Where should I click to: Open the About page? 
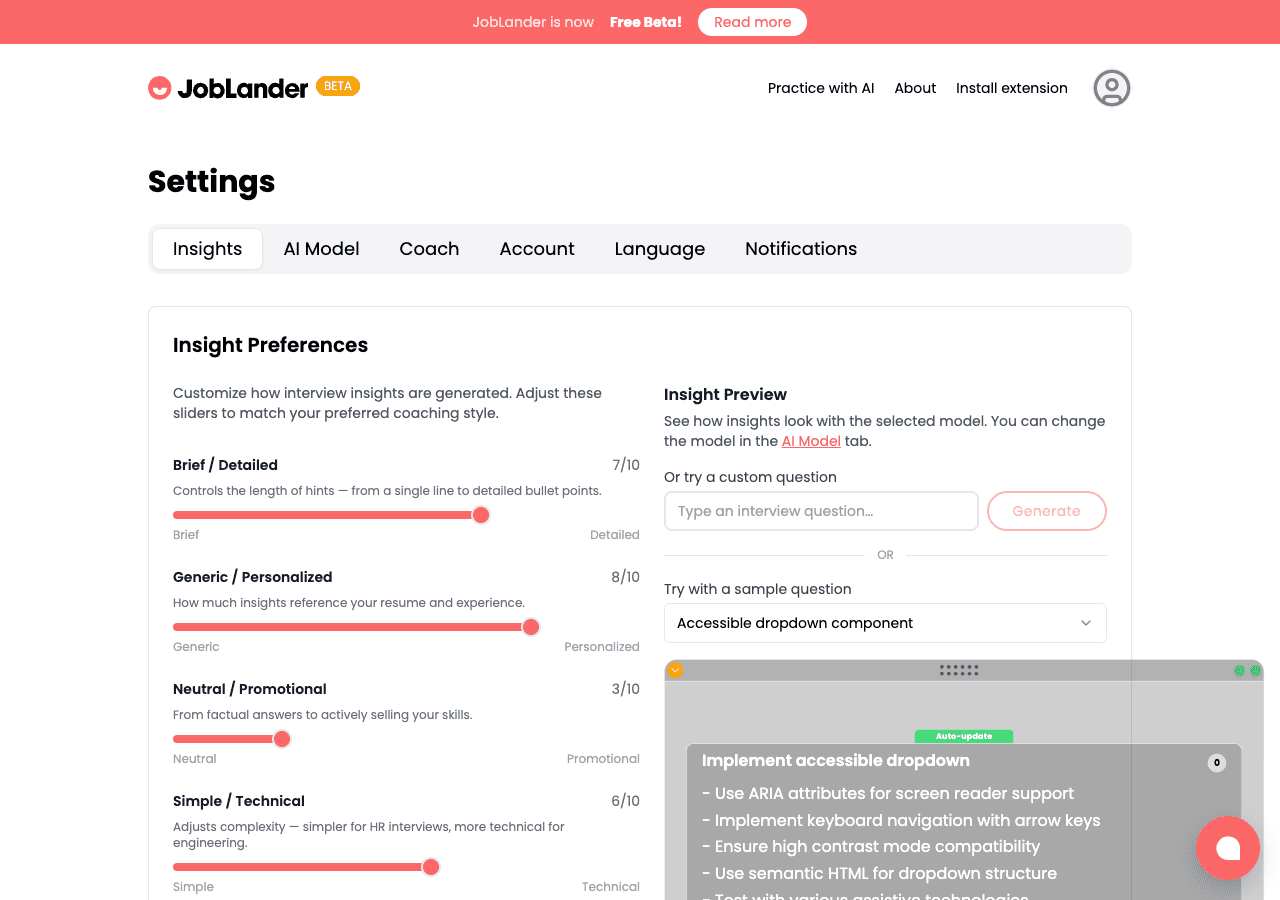pos(915,88)
